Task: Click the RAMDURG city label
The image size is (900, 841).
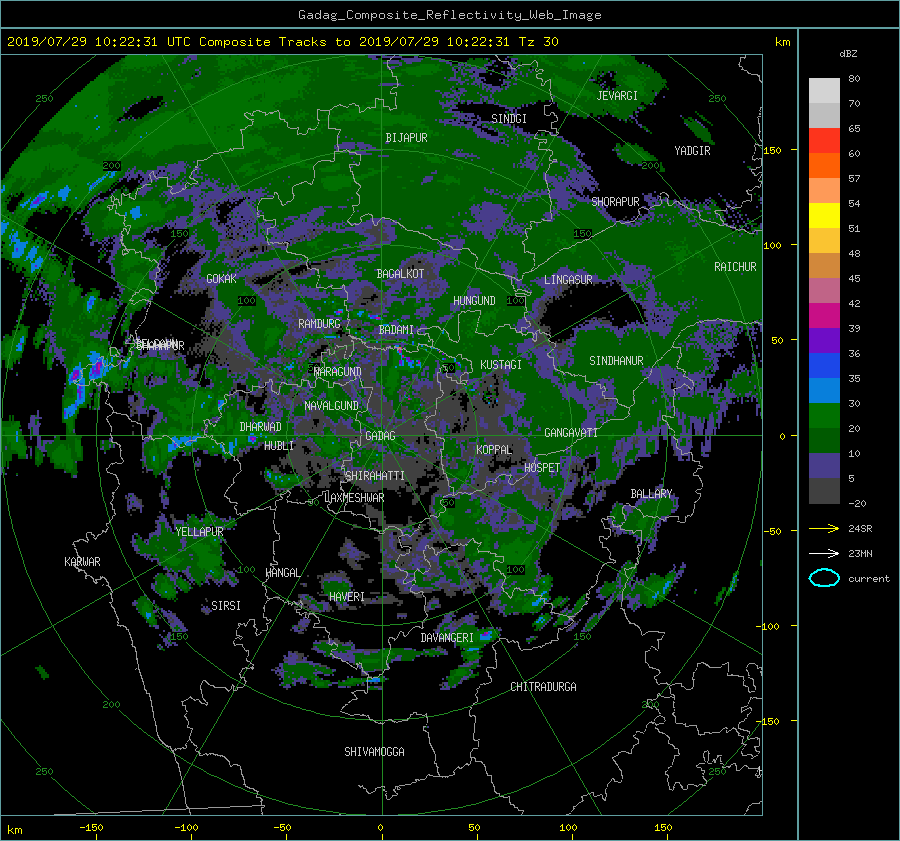Action: coord(319,324)
